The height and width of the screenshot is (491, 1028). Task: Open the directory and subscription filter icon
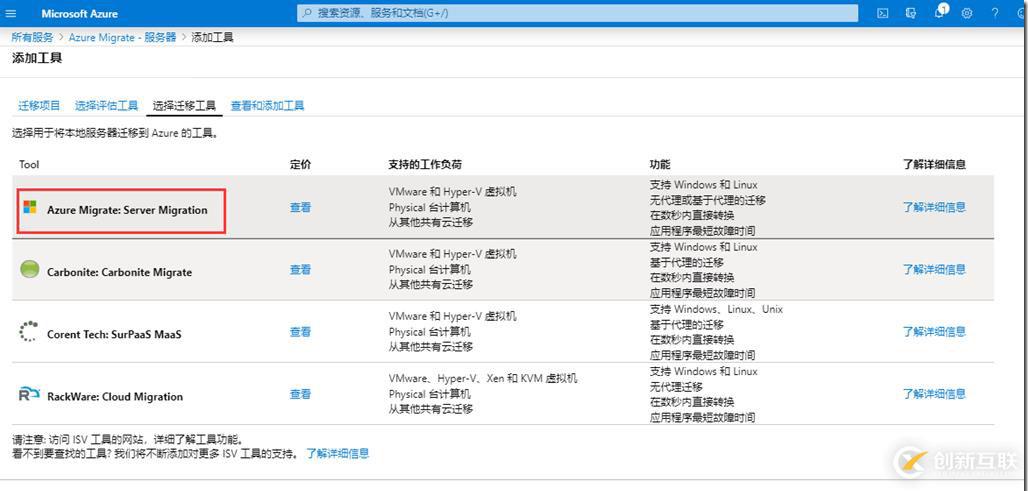click(911, 13)
